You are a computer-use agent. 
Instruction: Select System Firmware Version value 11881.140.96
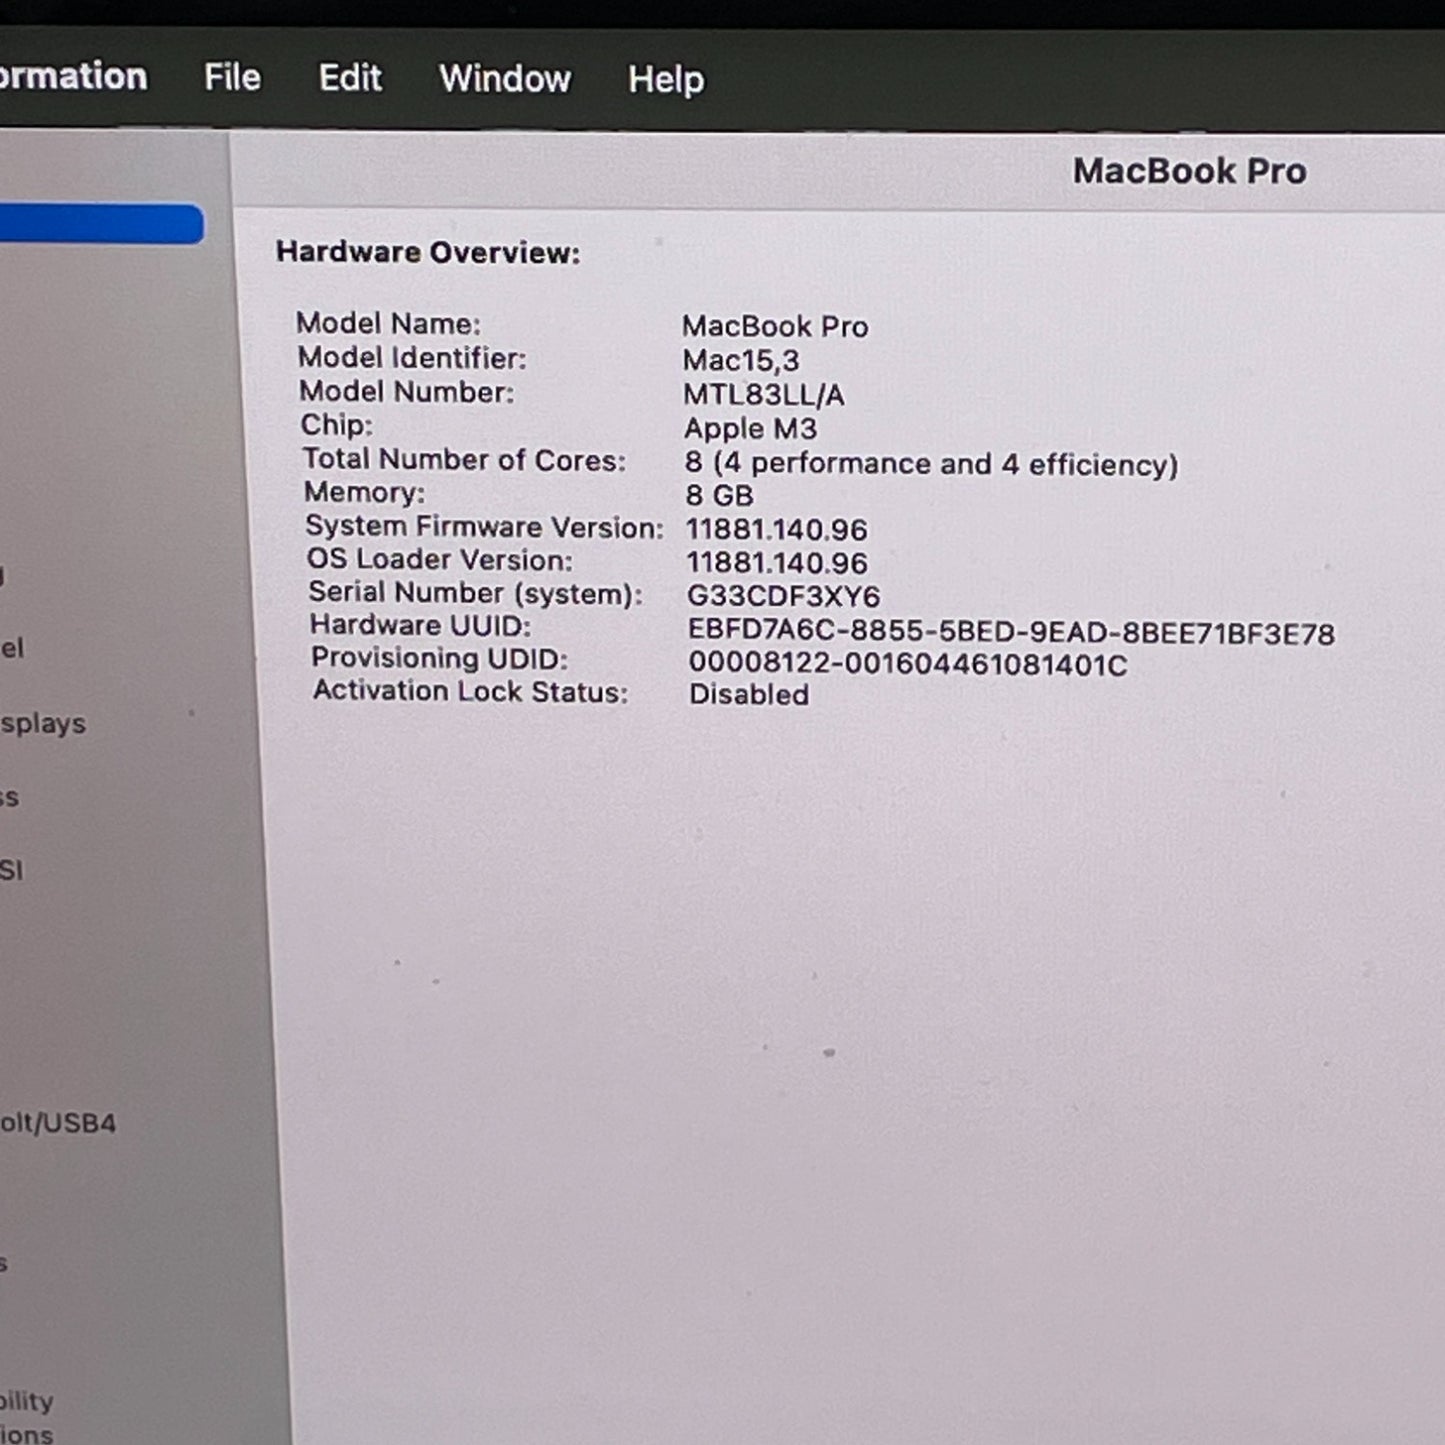777,529
